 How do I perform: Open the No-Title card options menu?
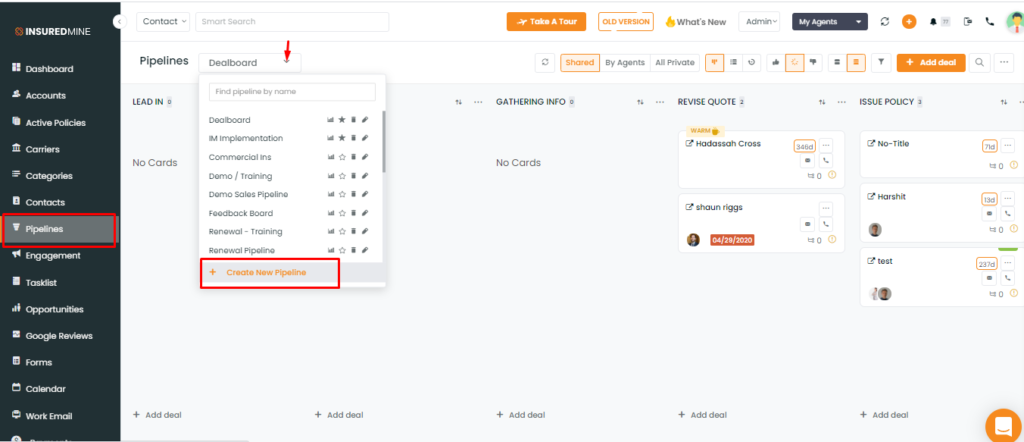[x=1008, y=146]
